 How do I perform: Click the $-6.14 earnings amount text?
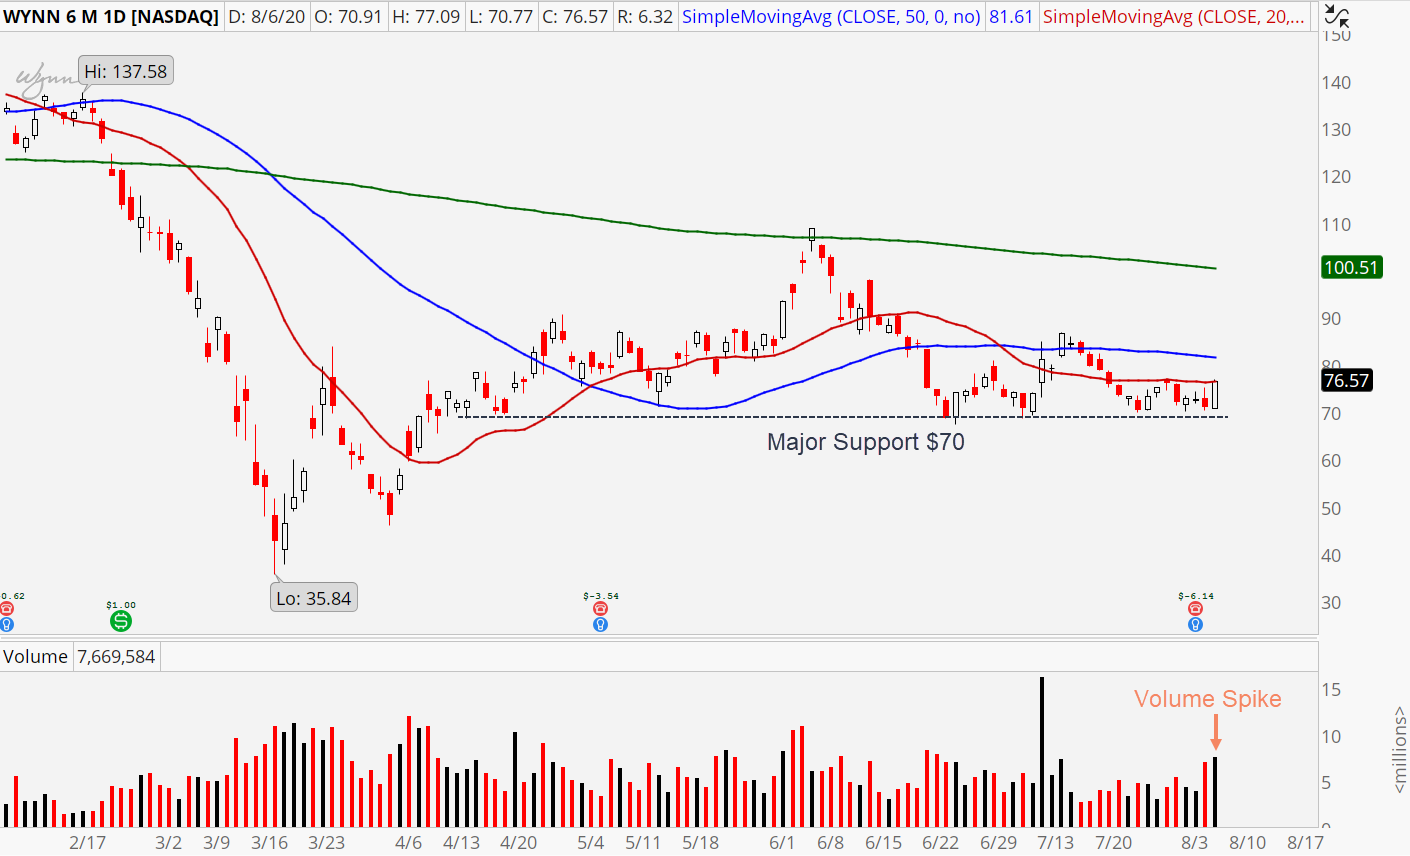click(x=1196, y=596)
